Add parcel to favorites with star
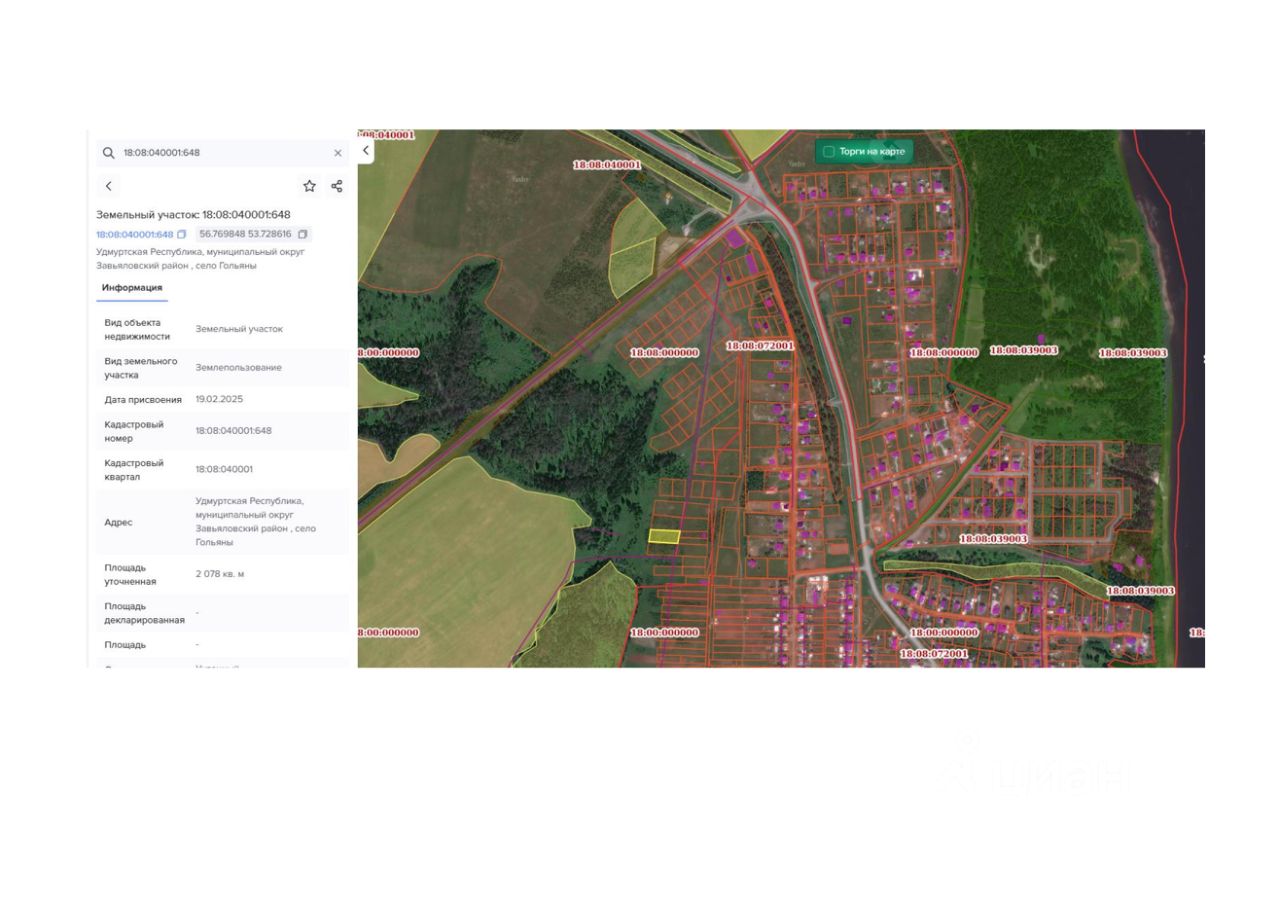The height and width of the screenshot is (906, 1280). click(310, 186)
